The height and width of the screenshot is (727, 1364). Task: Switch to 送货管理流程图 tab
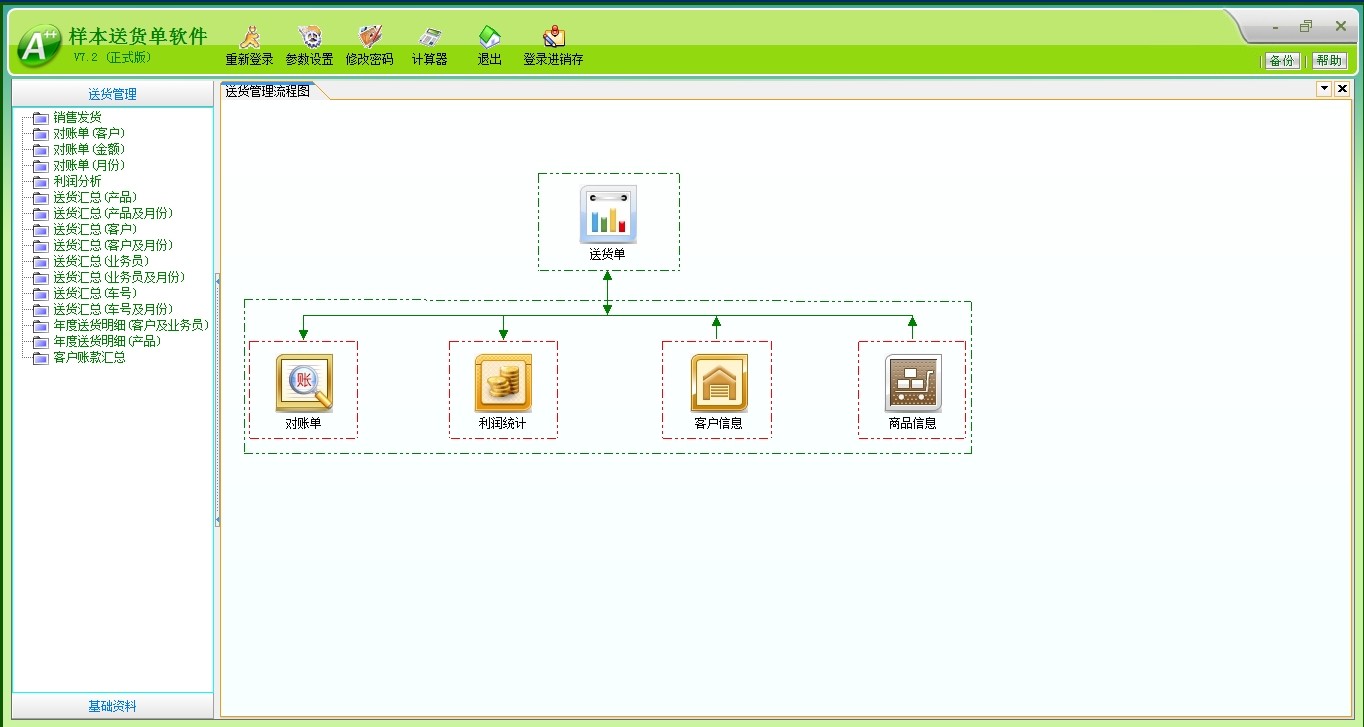[268, 91]
